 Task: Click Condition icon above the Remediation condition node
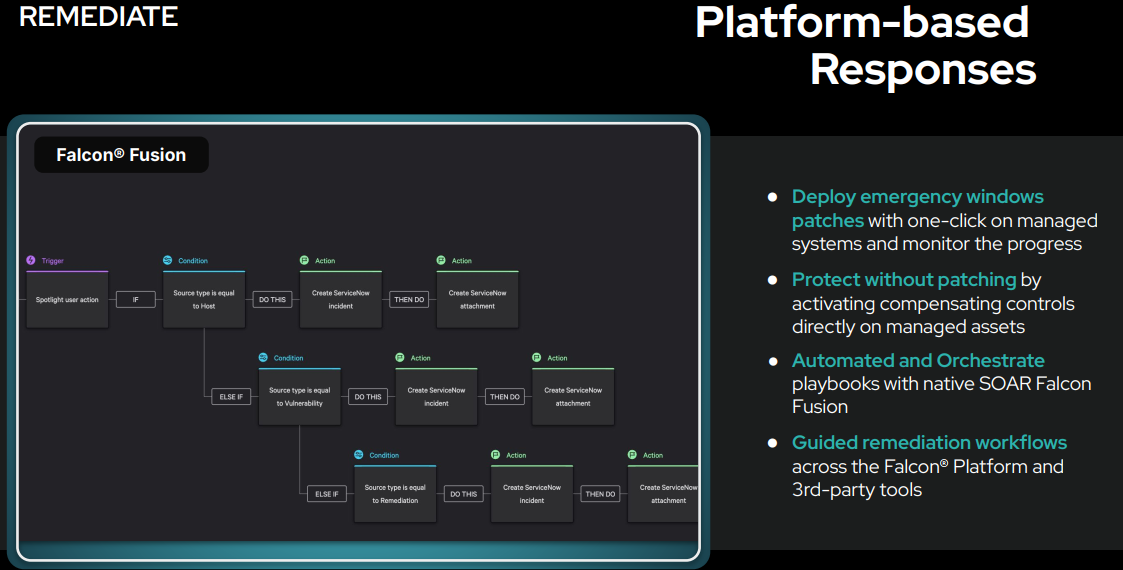tap(359, 455)
